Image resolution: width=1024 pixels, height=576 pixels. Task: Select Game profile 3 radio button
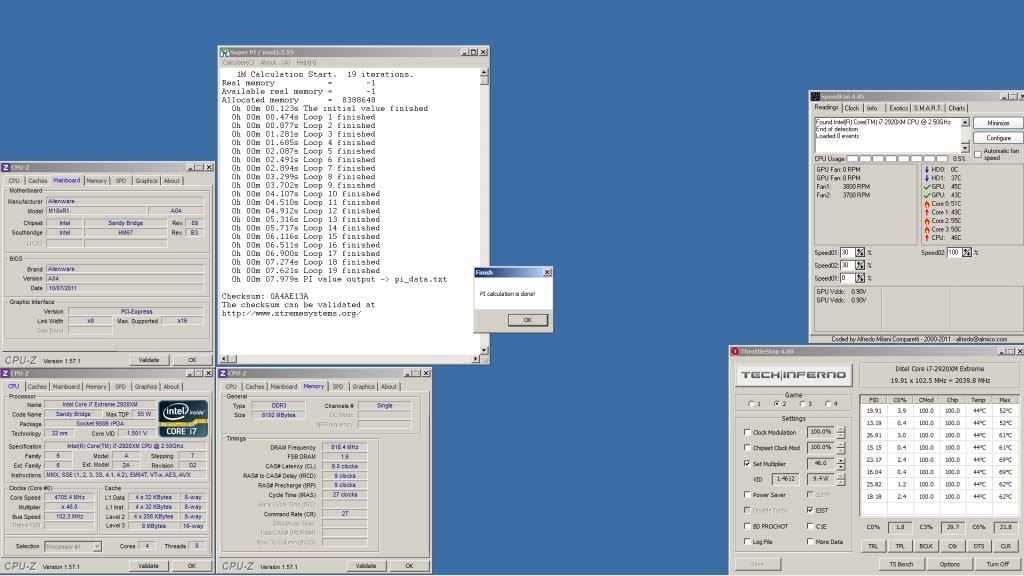pos(803,404)
